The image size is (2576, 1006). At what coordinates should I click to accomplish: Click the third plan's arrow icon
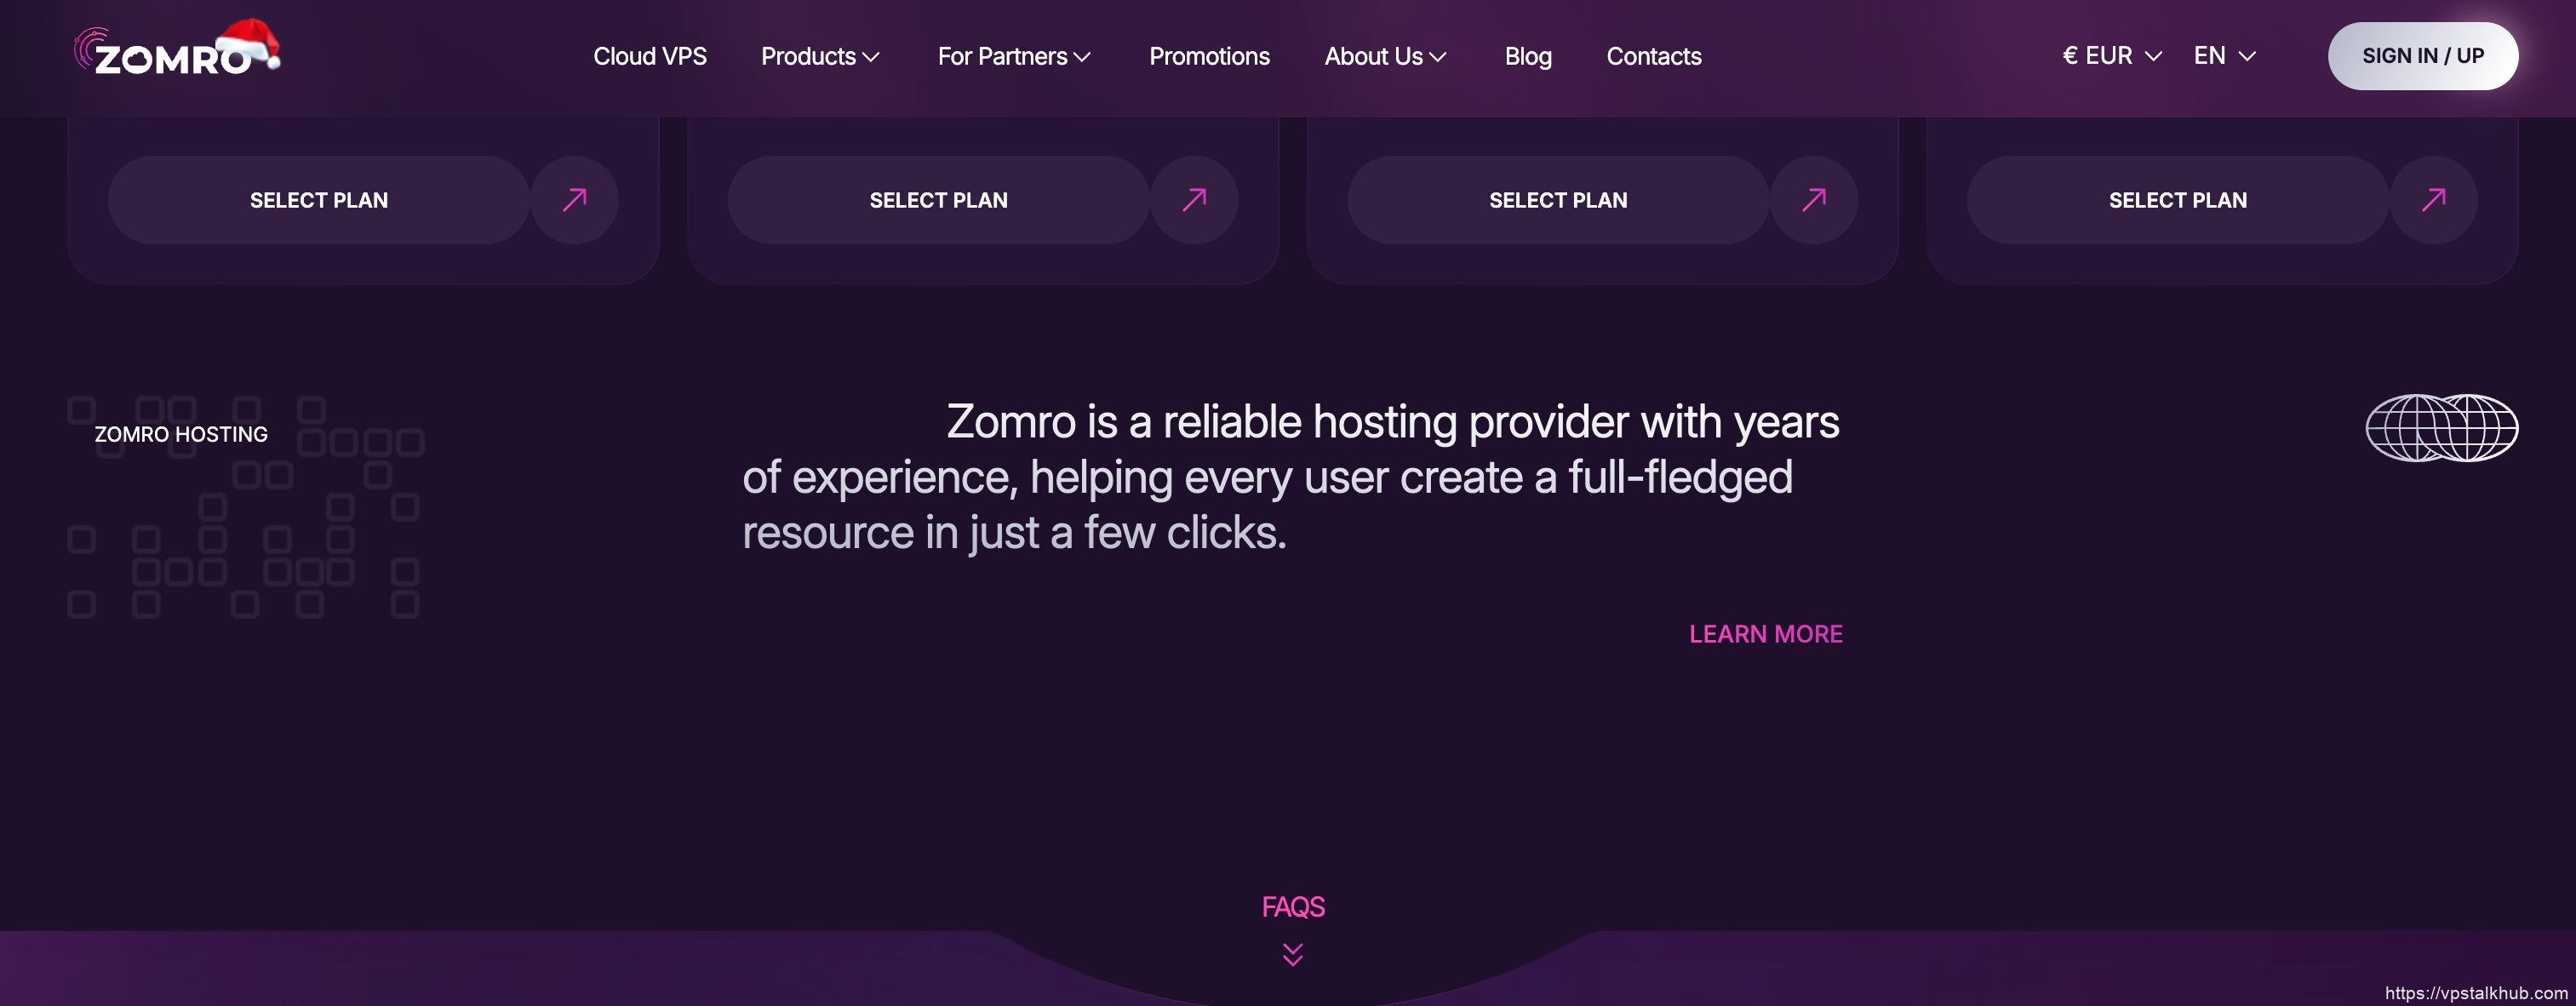coord(1814,200)
